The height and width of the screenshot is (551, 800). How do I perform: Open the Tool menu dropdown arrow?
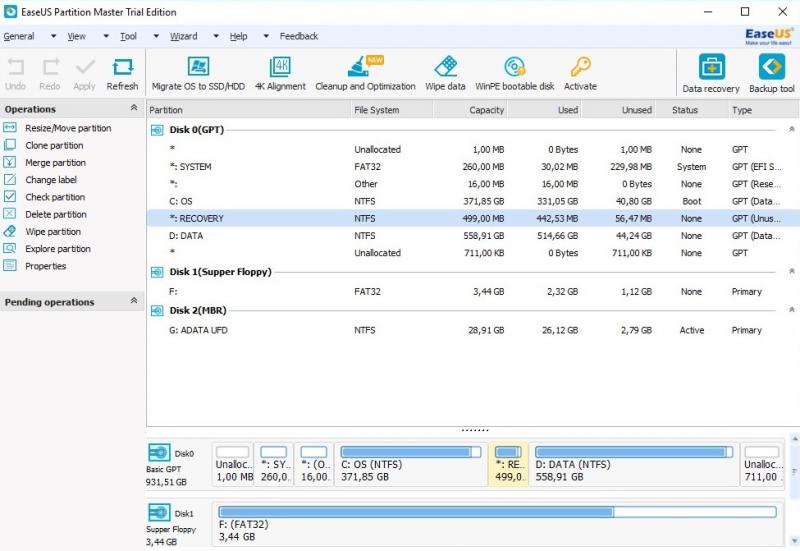(156, 36)
